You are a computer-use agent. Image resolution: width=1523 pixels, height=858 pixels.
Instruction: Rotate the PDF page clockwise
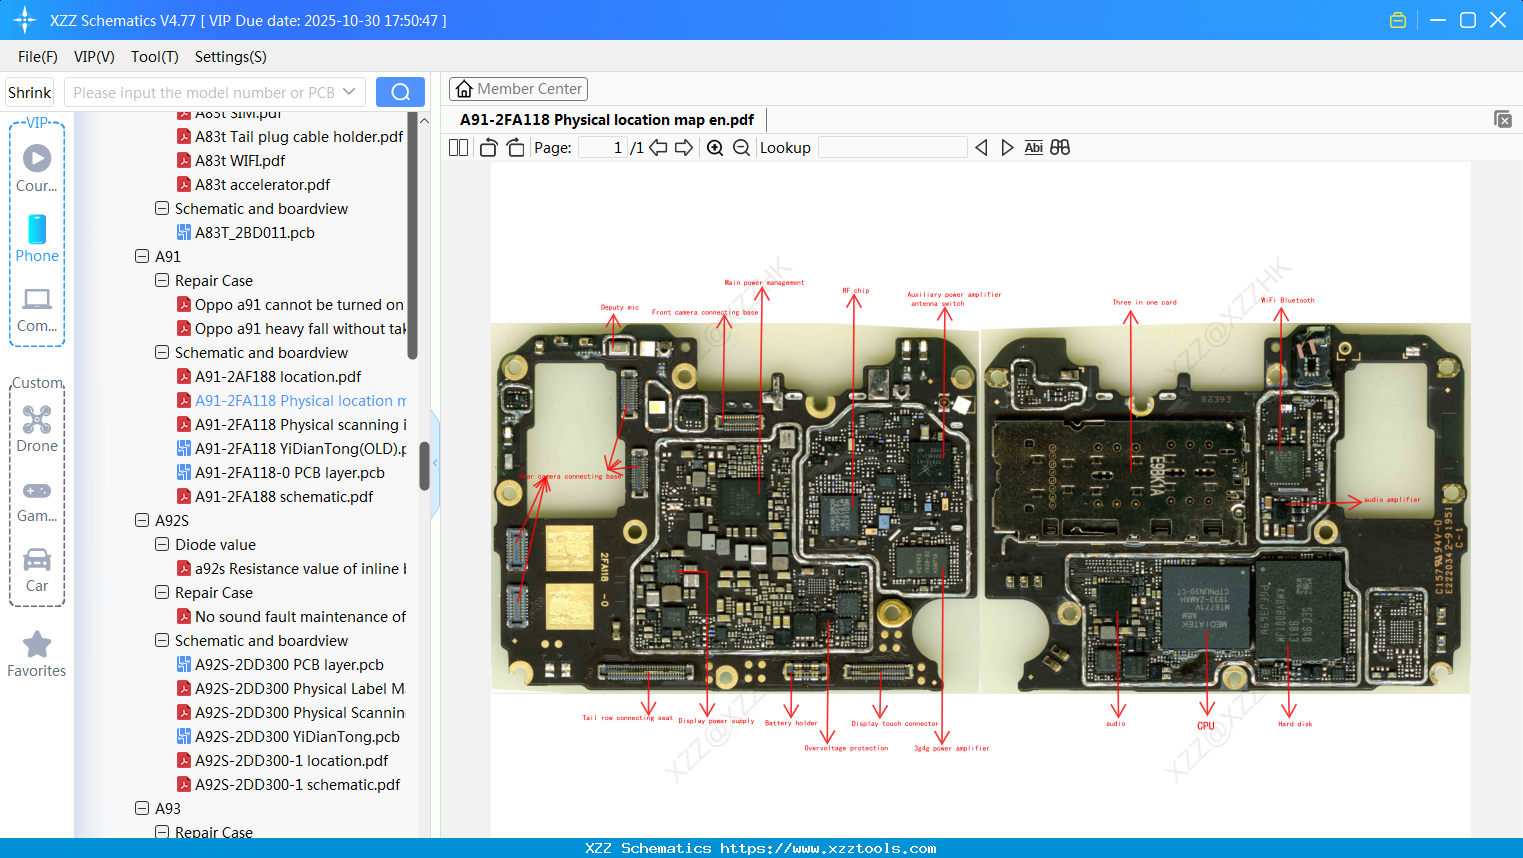(x=515, y=147)
